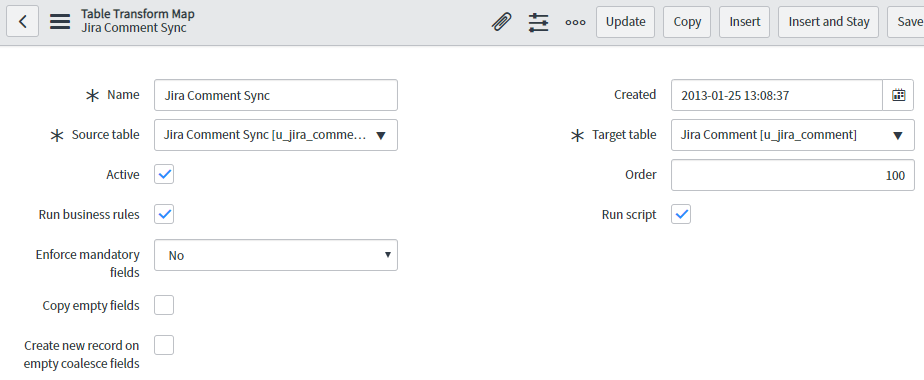Open Enforce mandatory fields dropdown
The width and height of the screenshot is (924, 380).
276,255
